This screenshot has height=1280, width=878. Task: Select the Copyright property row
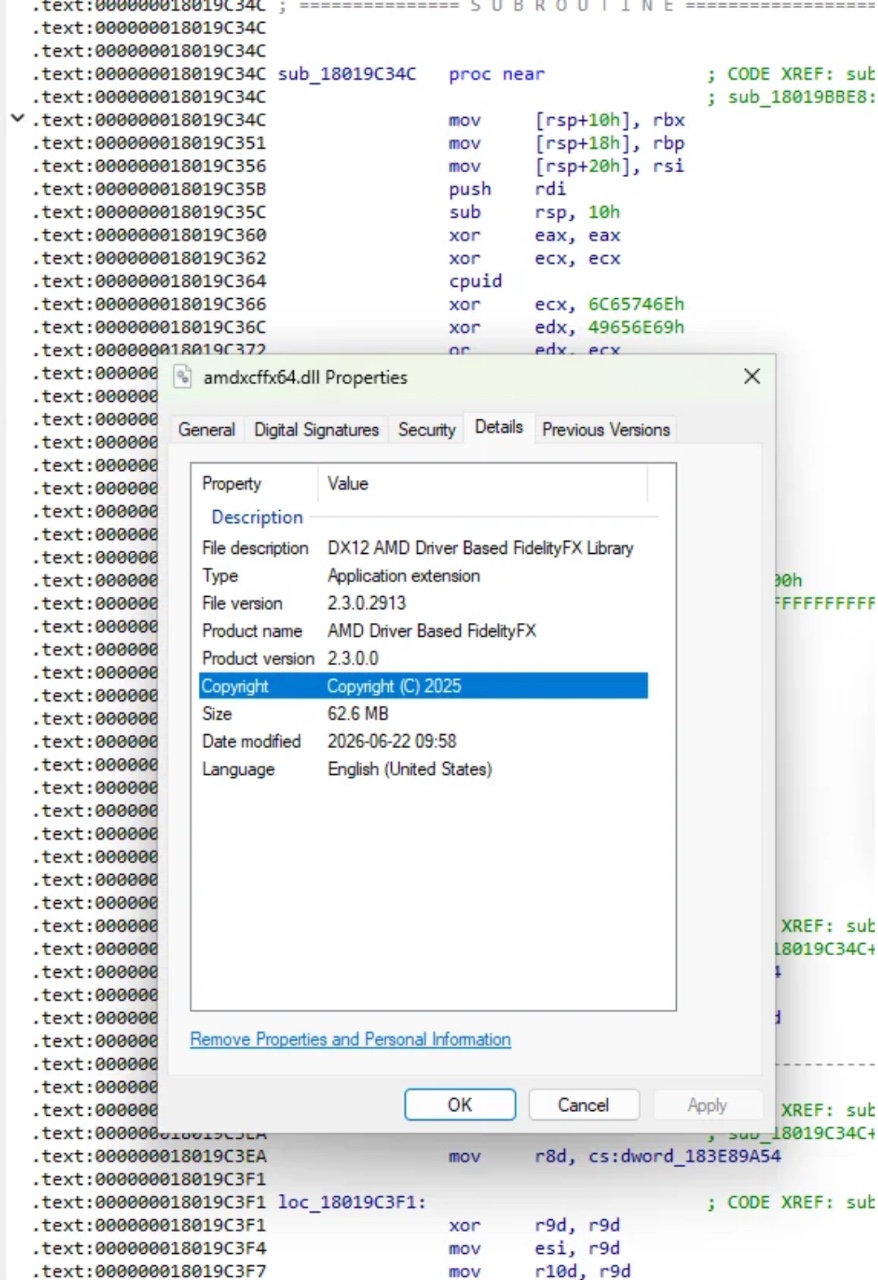click(x=423, y=686)
